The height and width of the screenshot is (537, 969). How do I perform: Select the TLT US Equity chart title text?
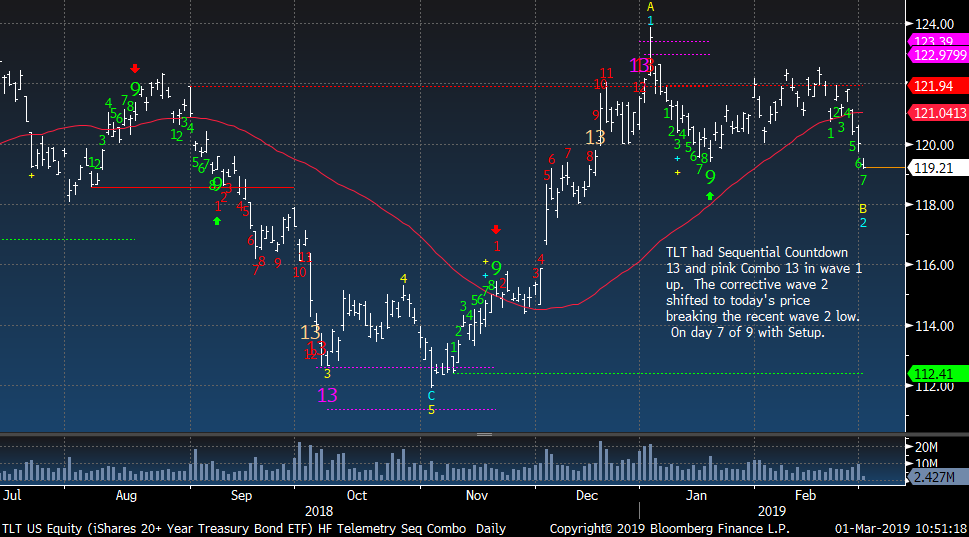pos(253,529)
